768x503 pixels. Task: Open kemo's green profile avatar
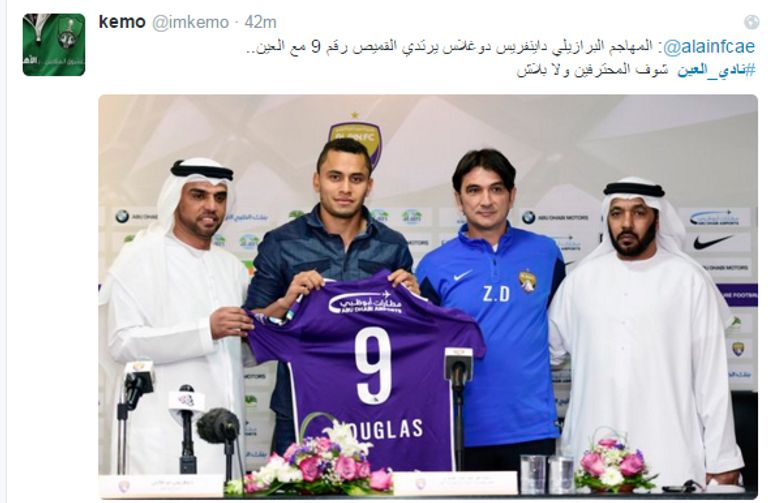click(54, 45)
